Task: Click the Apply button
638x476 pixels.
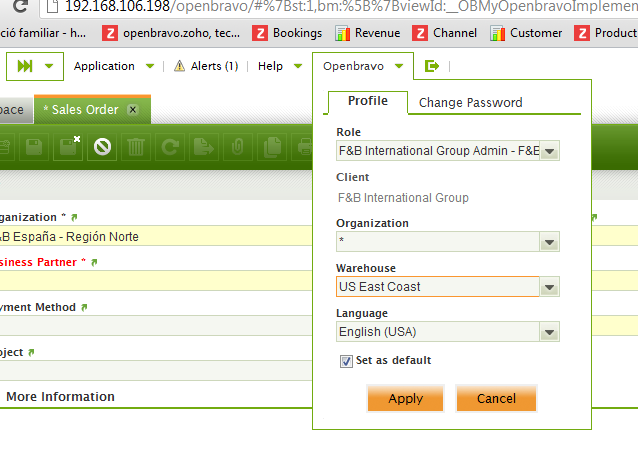Action: coord(406,398)
